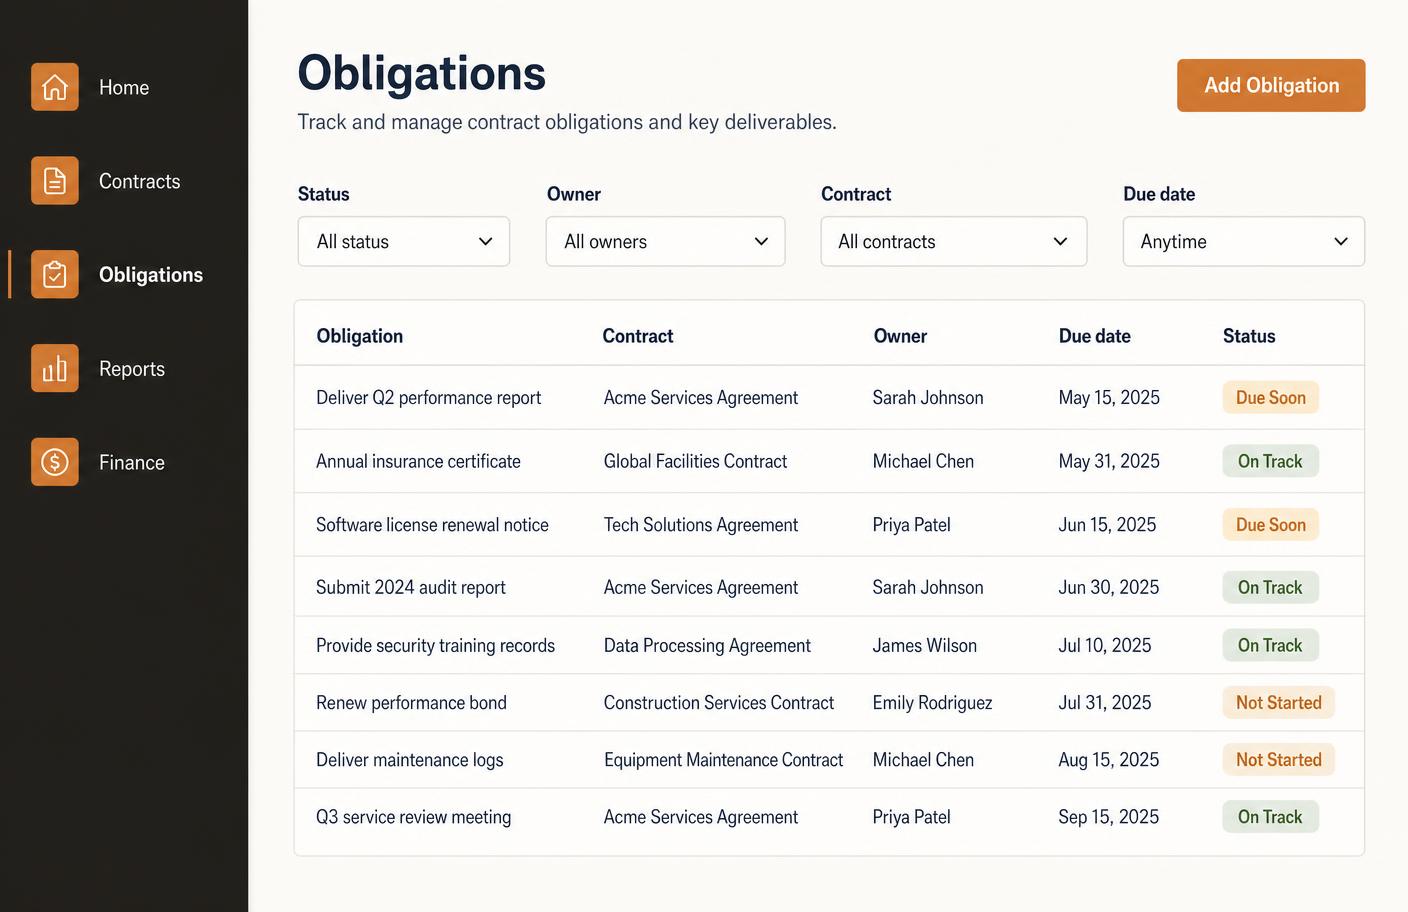1408x912 pixels.
Task: Open the All owners dropdown
Action: [x=665, y=242]
